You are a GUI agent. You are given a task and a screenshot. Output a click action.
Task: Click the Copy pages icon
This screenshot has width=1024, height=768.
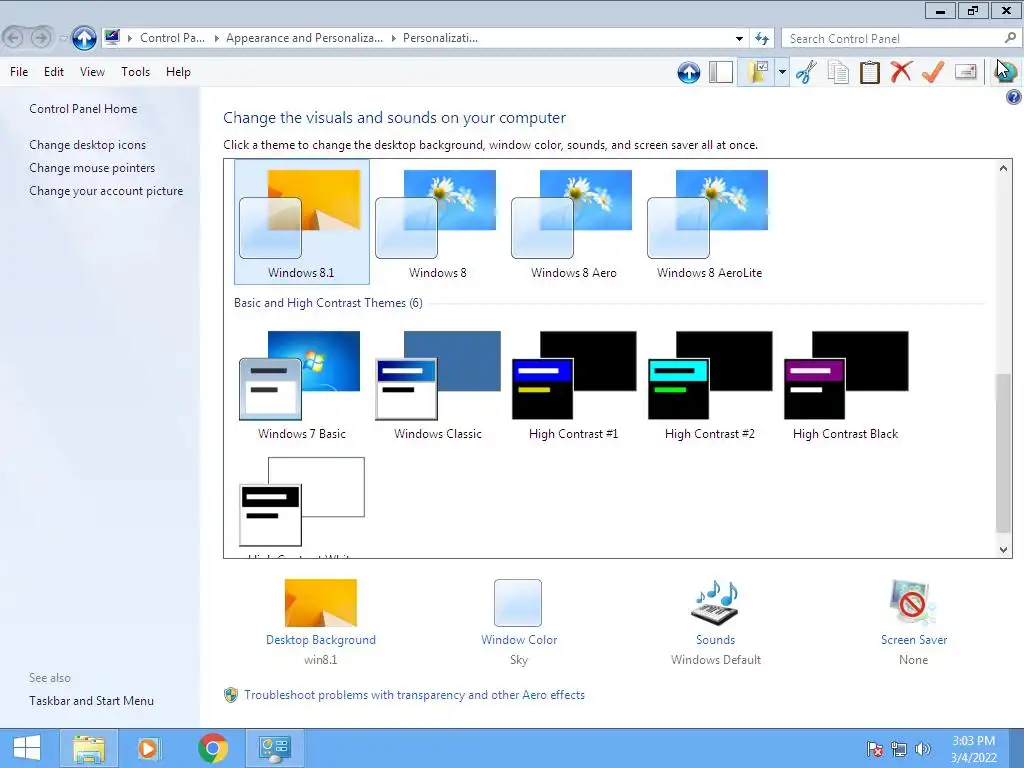click(838, 72)
